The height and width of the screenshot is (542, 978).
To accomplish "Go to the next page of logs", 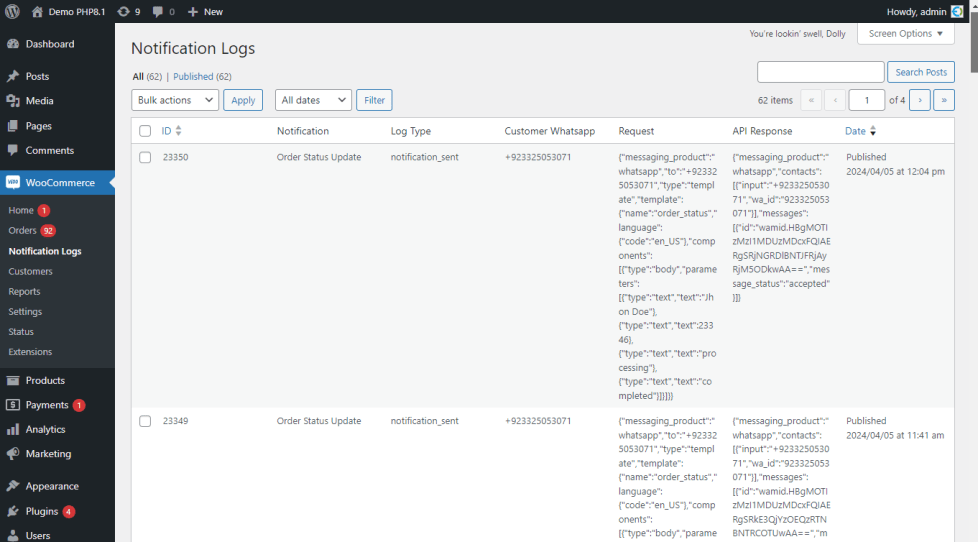I will pos(919,100).
